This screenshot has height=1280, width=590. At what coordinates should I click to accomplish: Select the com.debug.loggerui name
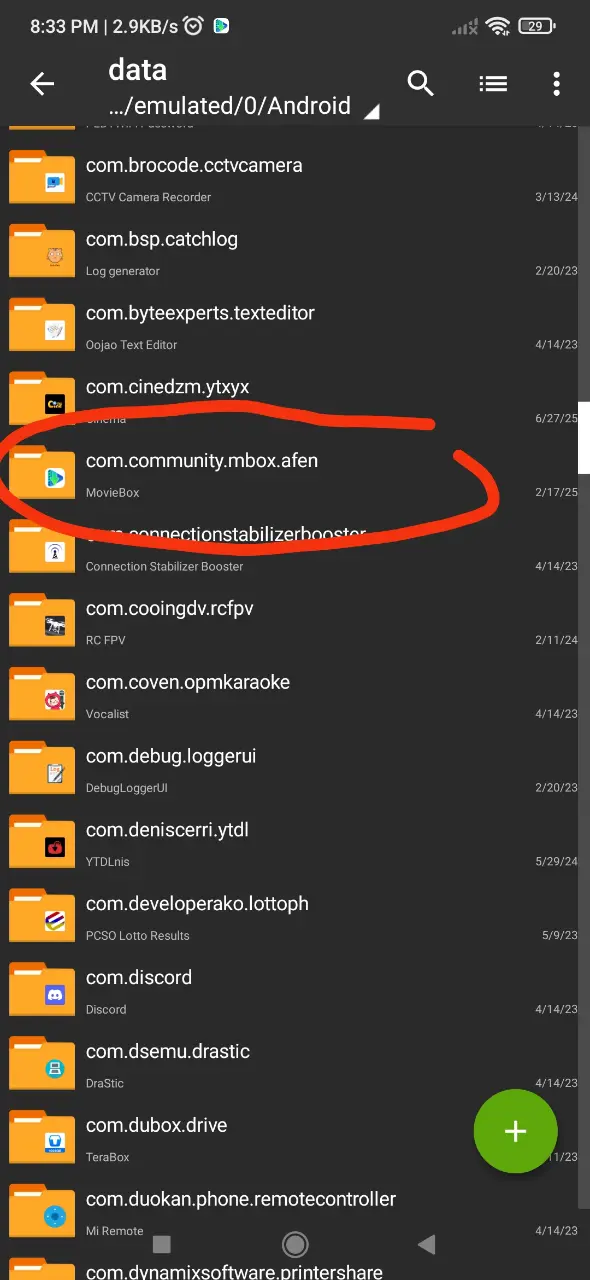pos(171,756)
